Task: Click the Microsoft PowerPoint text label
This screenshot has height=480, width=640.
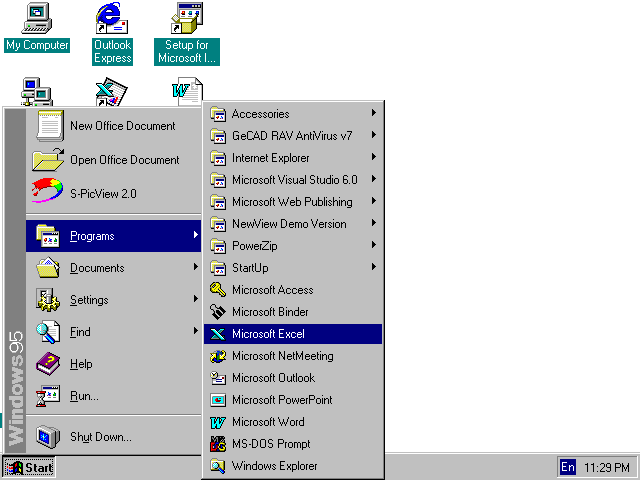Action: [282, 400]
